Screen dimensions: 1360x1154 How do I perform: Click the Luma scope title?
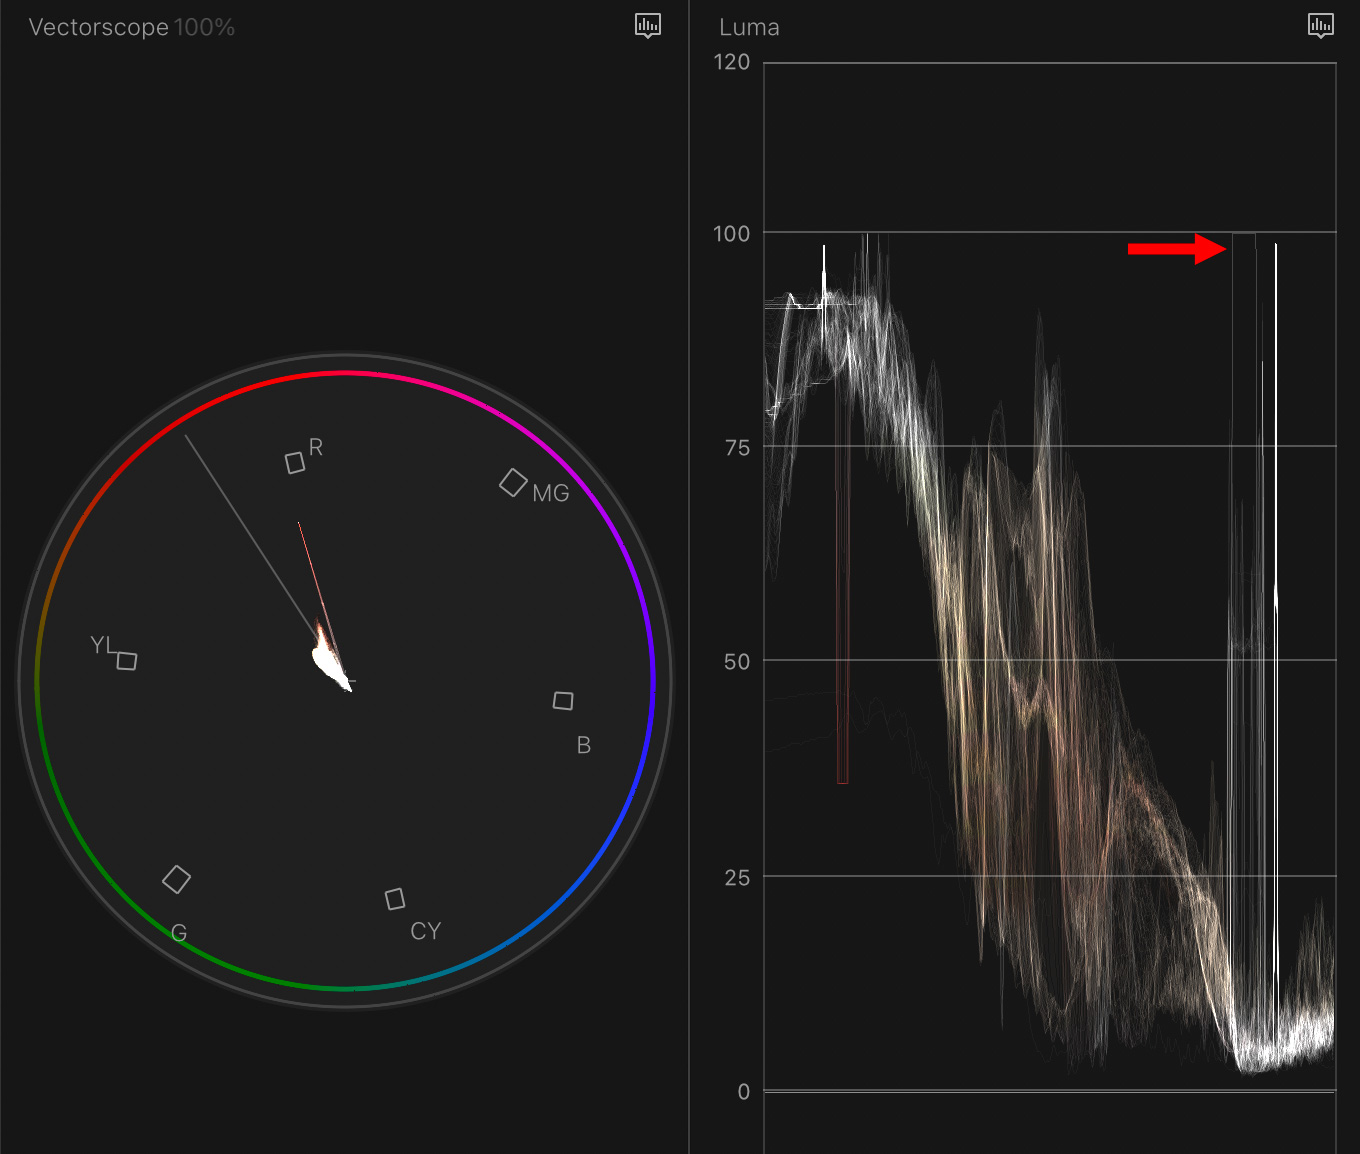749,28
